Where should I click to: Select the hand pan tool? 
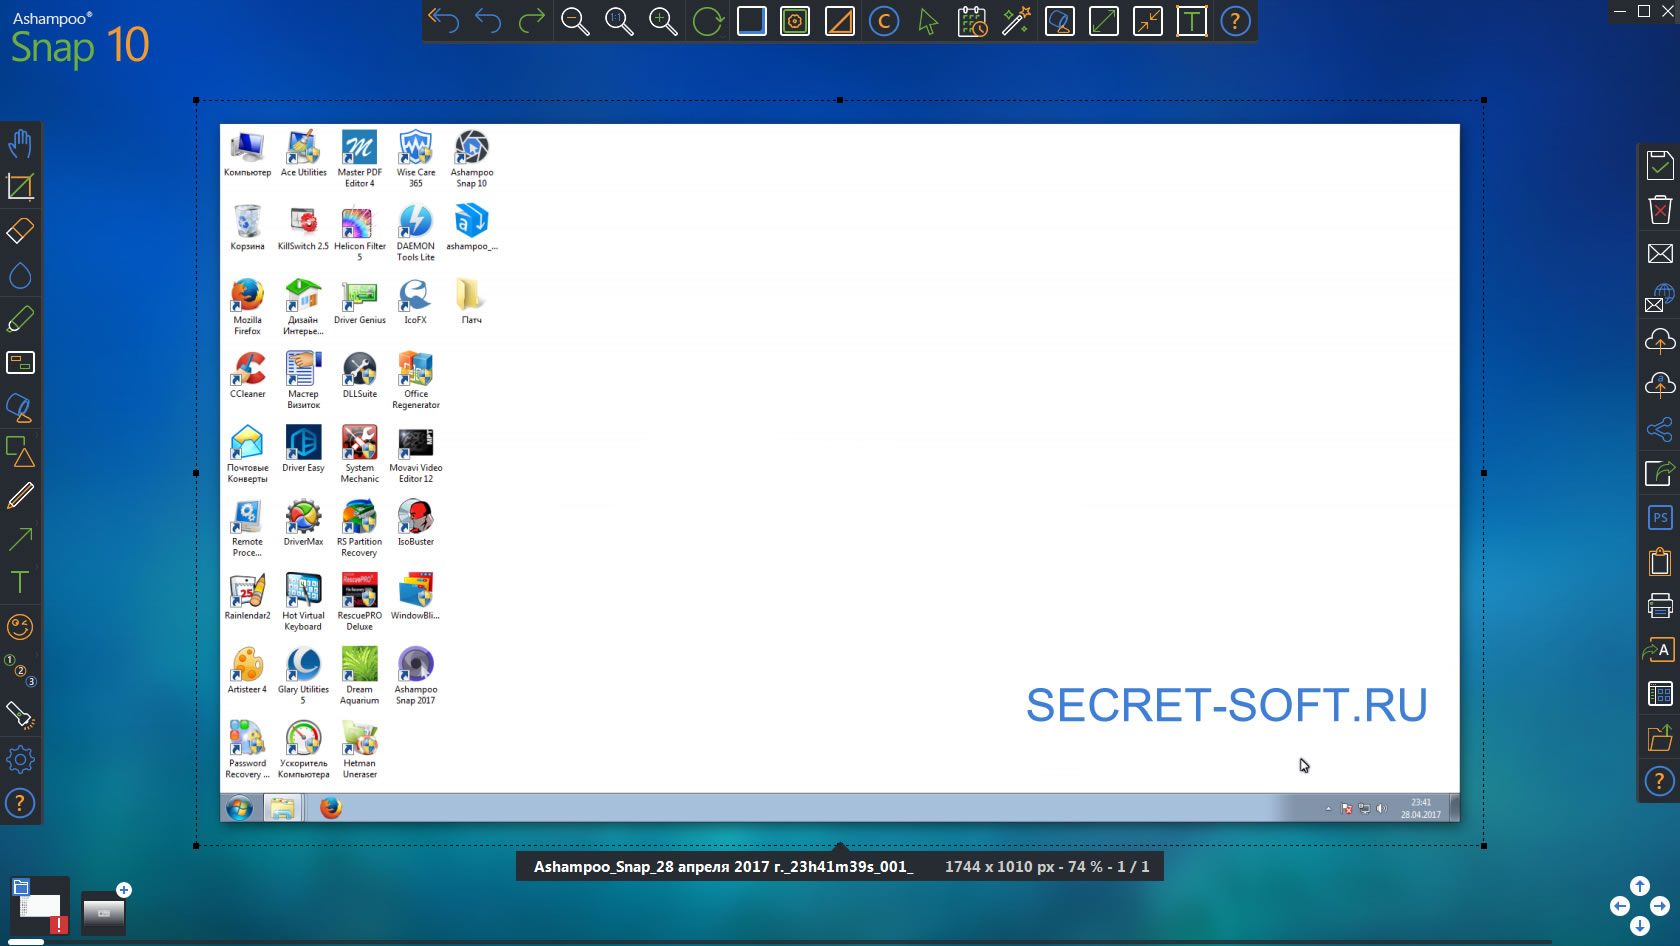20,143
